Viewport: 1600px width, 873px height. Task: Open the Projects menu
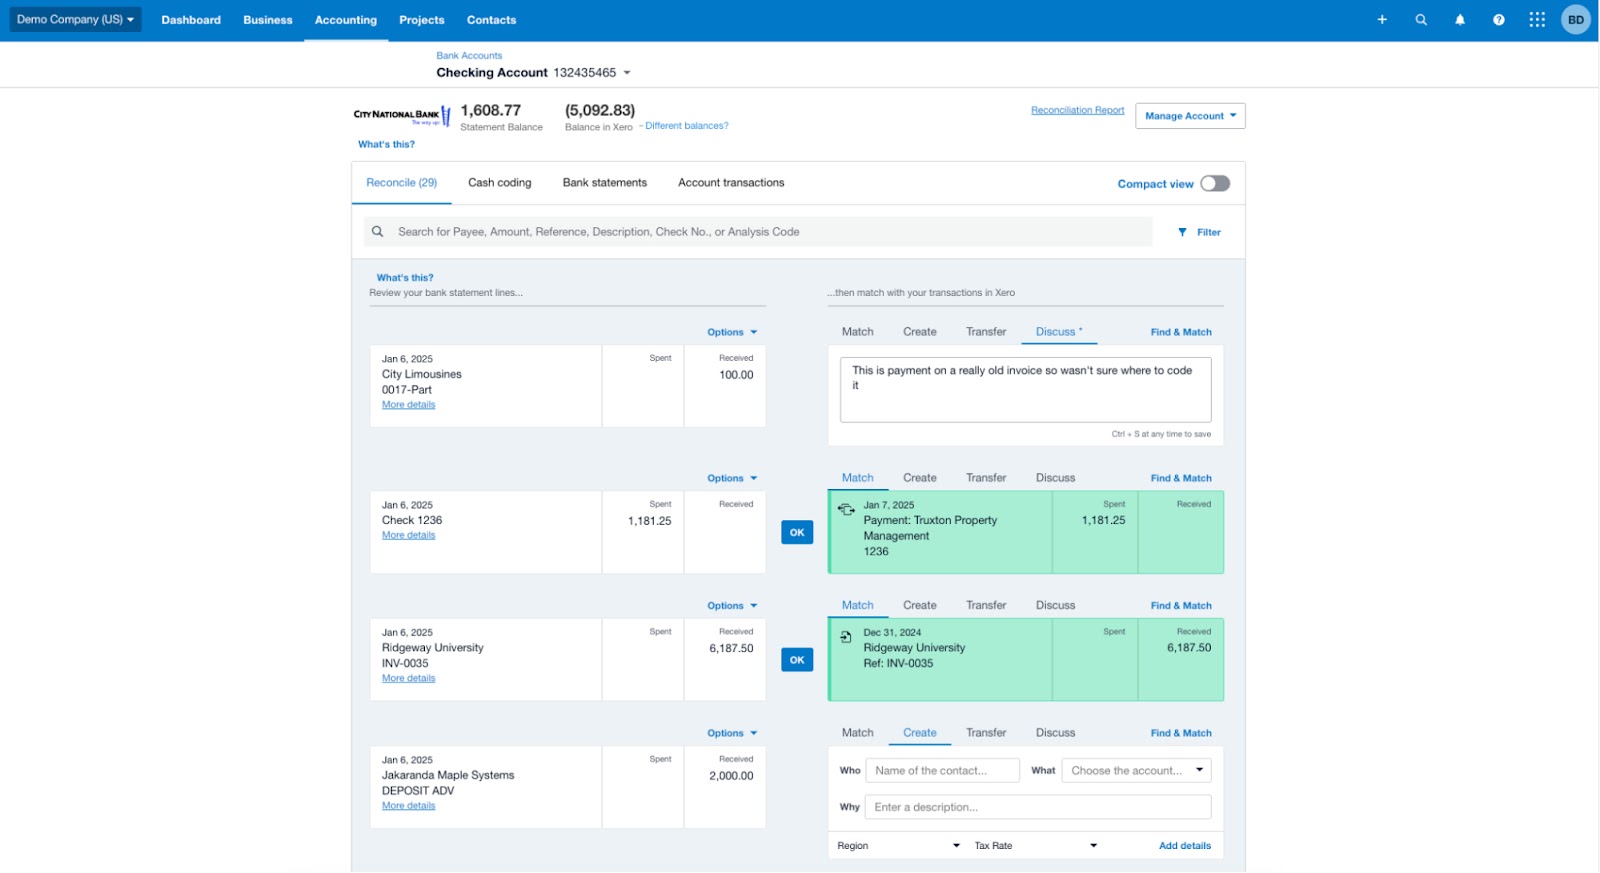422,20
